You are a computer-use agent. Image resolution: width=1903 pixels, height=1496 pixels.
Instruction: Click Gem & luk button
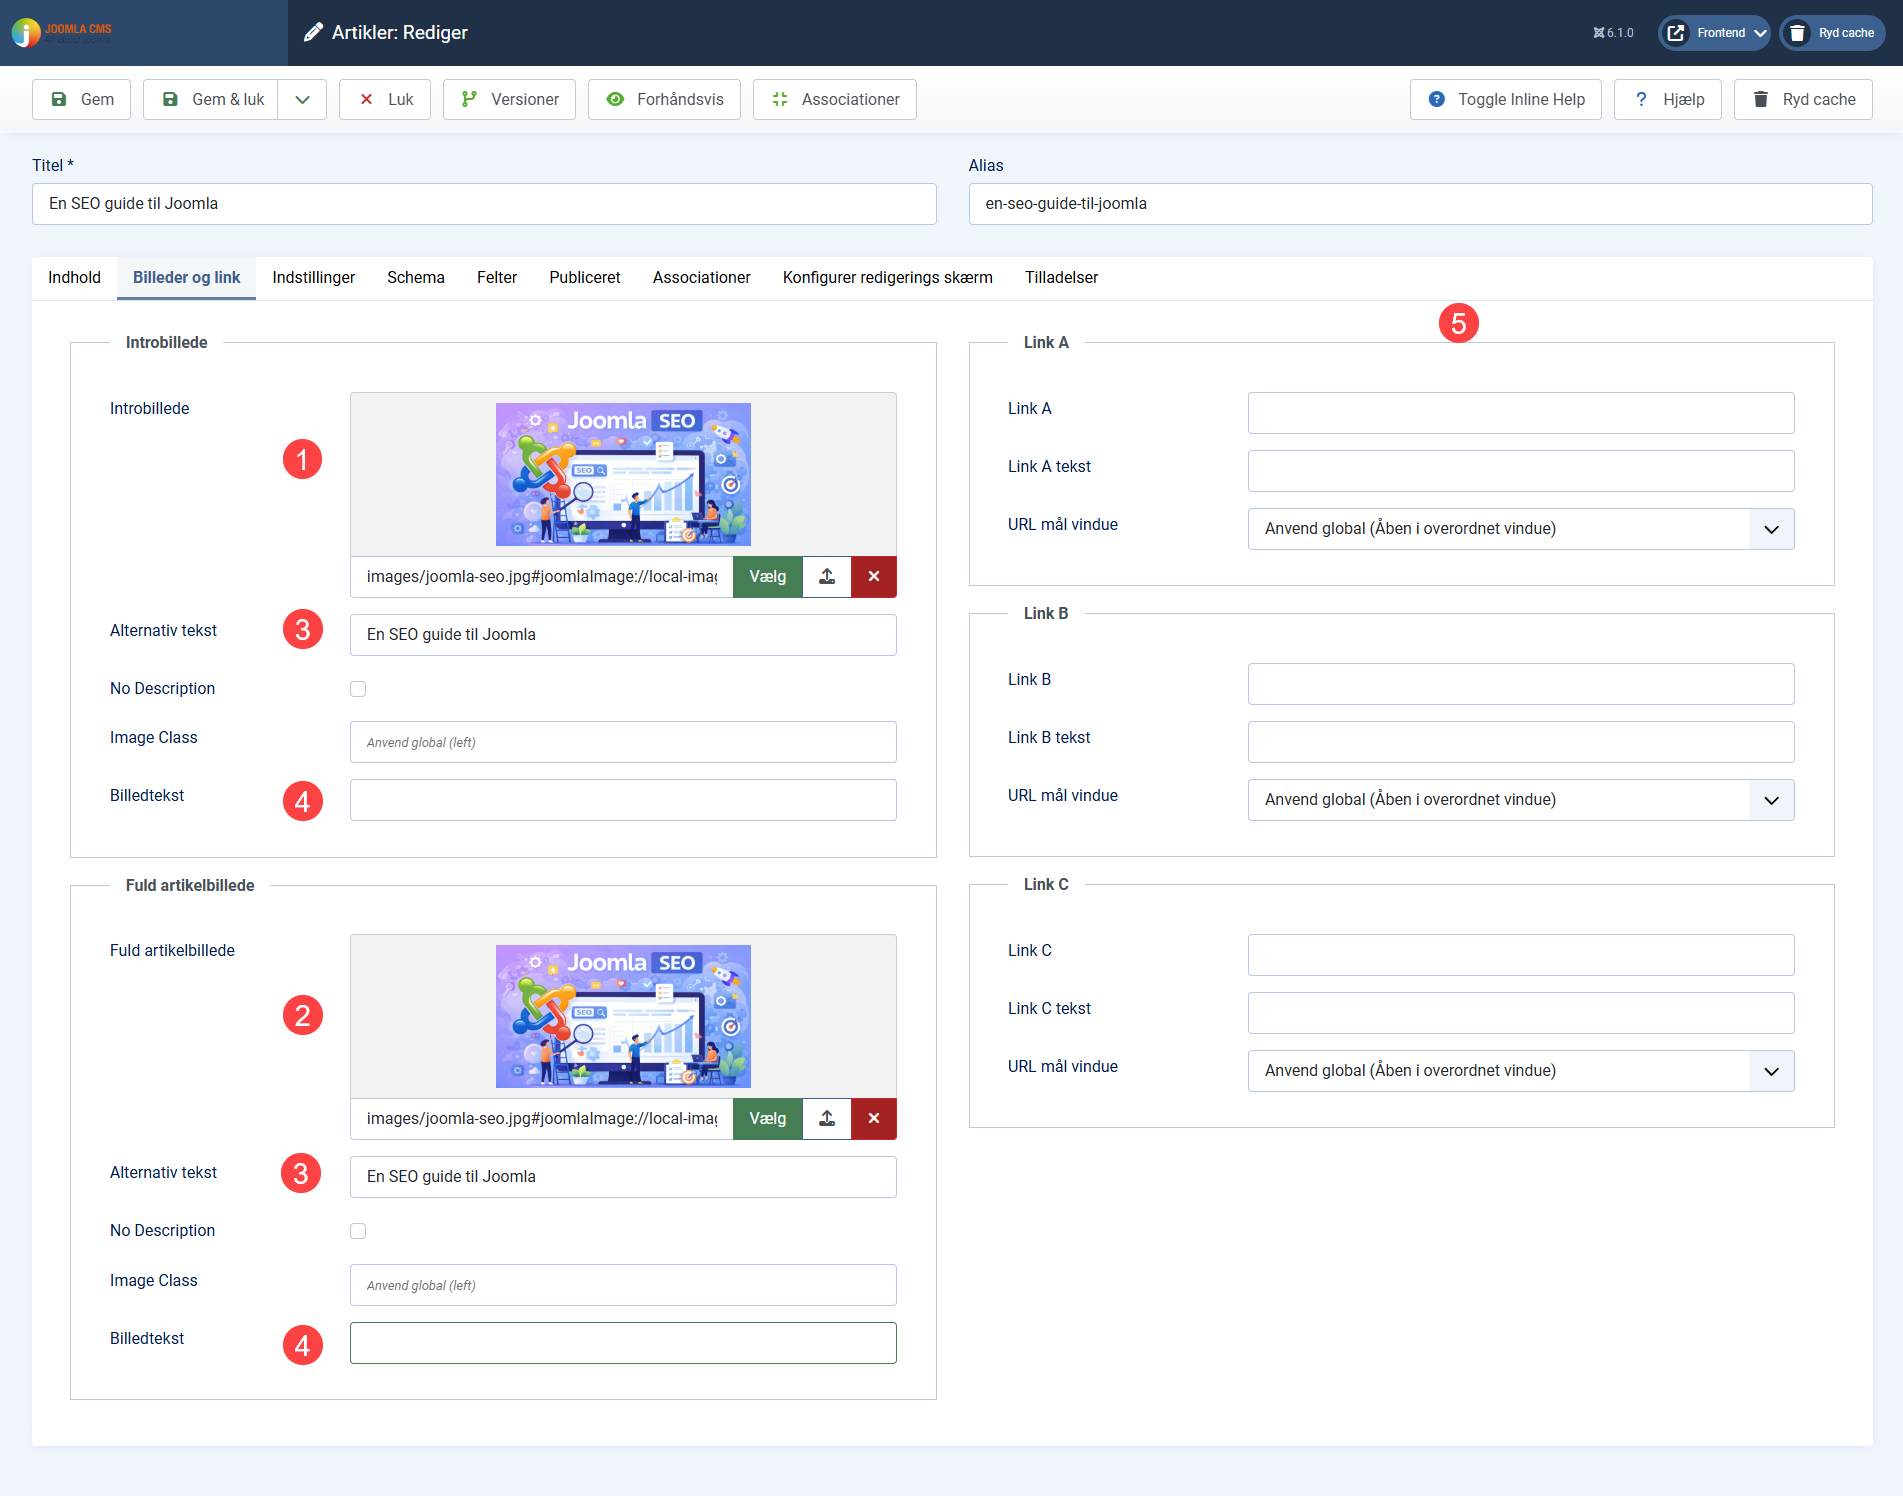pos(210,99)
